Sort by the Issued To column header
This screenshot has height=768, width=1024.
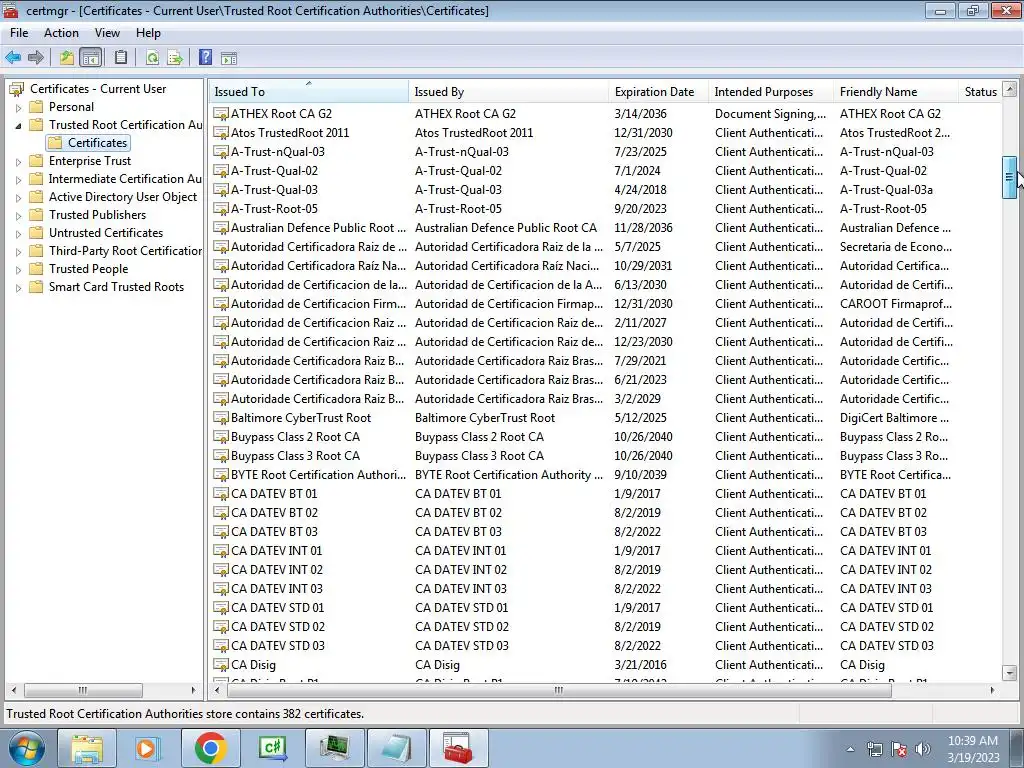(x=309, y=91)
